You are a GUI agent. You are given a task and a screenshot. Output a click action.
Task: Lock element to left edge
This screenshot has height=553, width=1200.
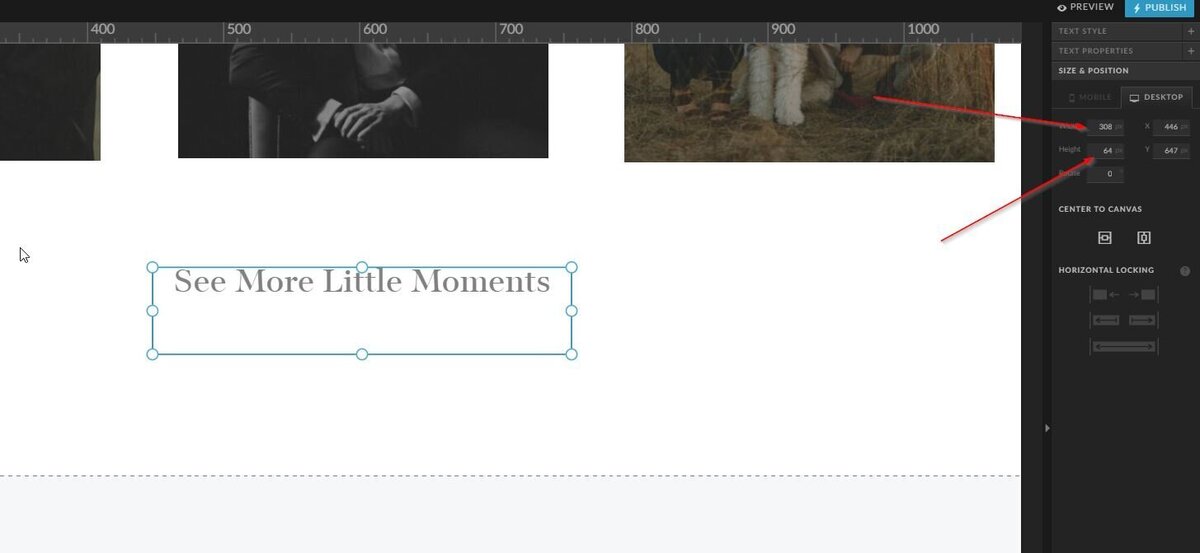pyautogui.click(x=1106, y=295)
